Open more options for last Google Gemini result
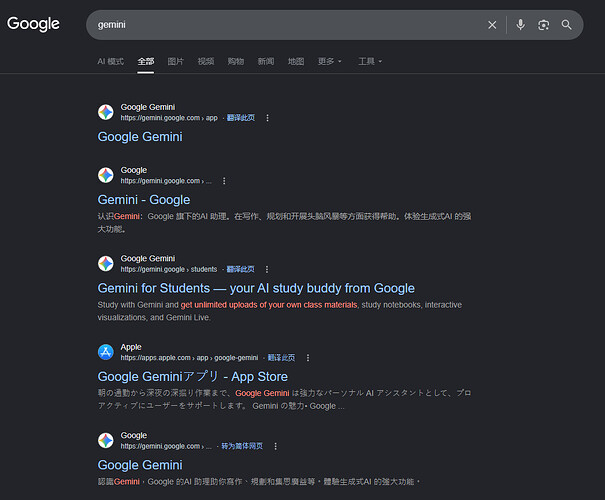 point(275,446)
